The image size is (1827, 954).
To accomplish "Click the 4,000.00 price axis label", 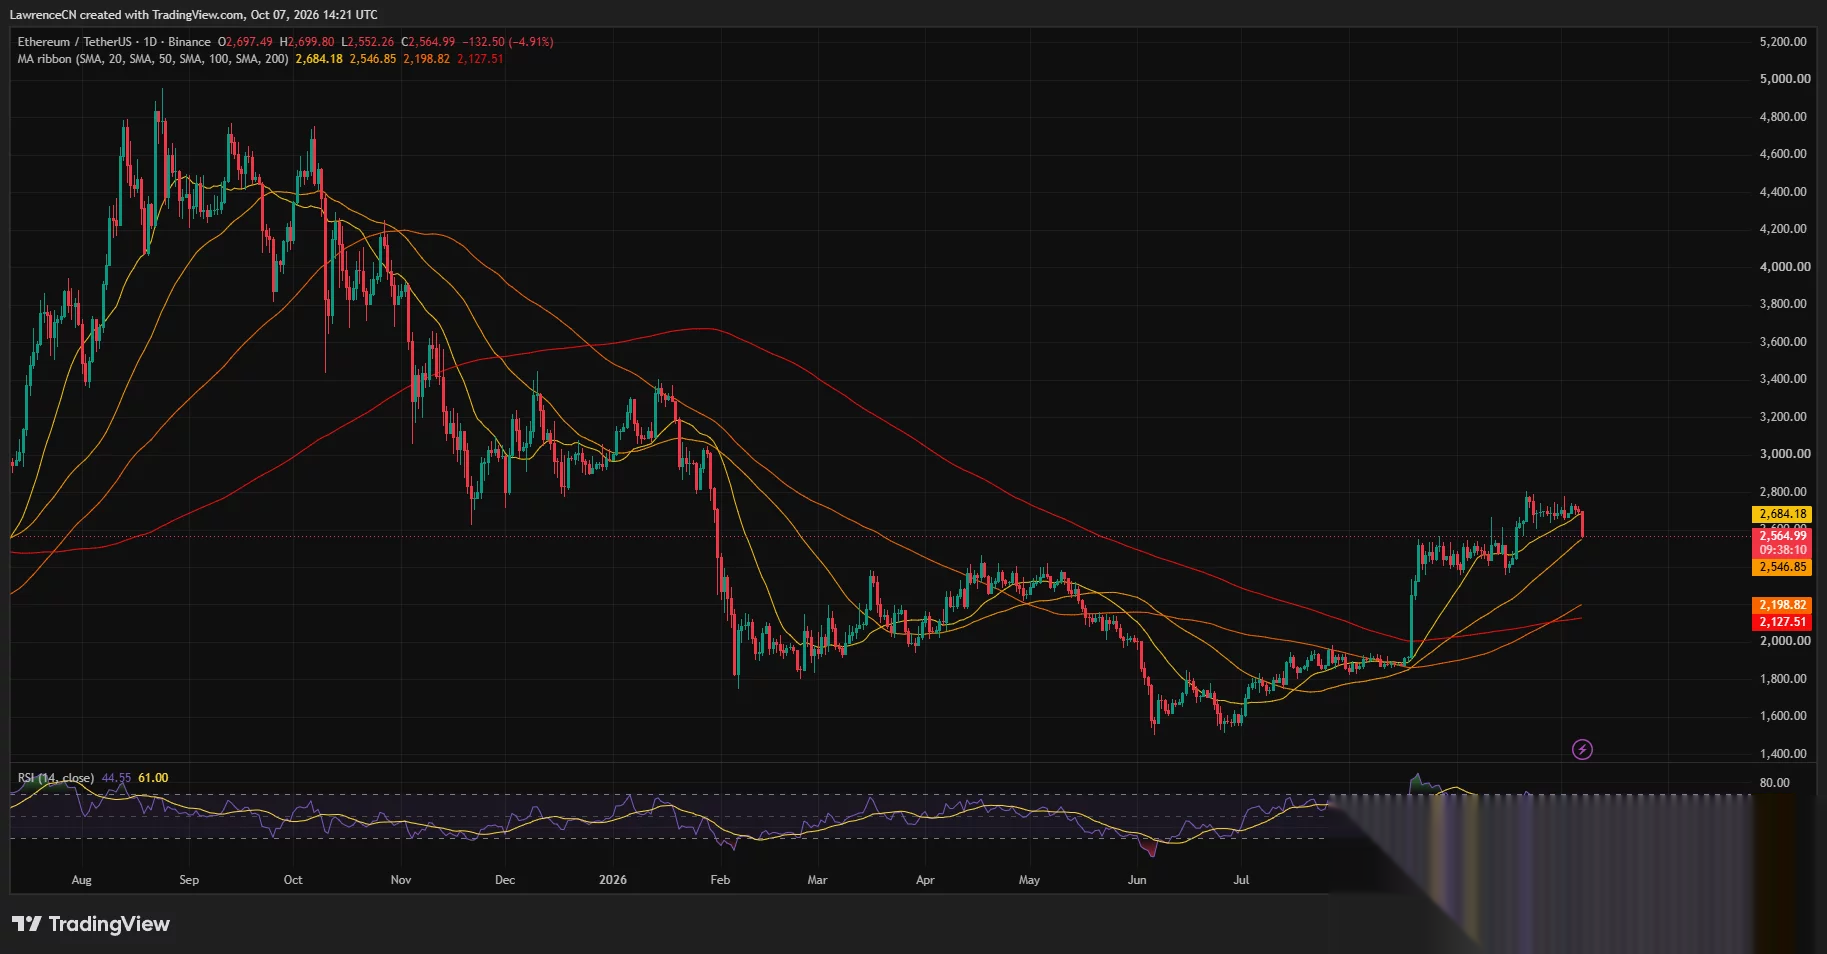I will point(1785,267).
